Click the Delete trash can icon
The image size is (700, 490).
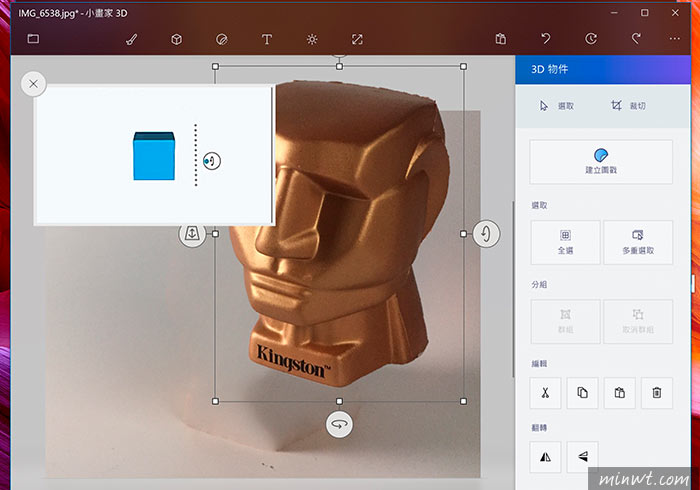tap(657, 393)
